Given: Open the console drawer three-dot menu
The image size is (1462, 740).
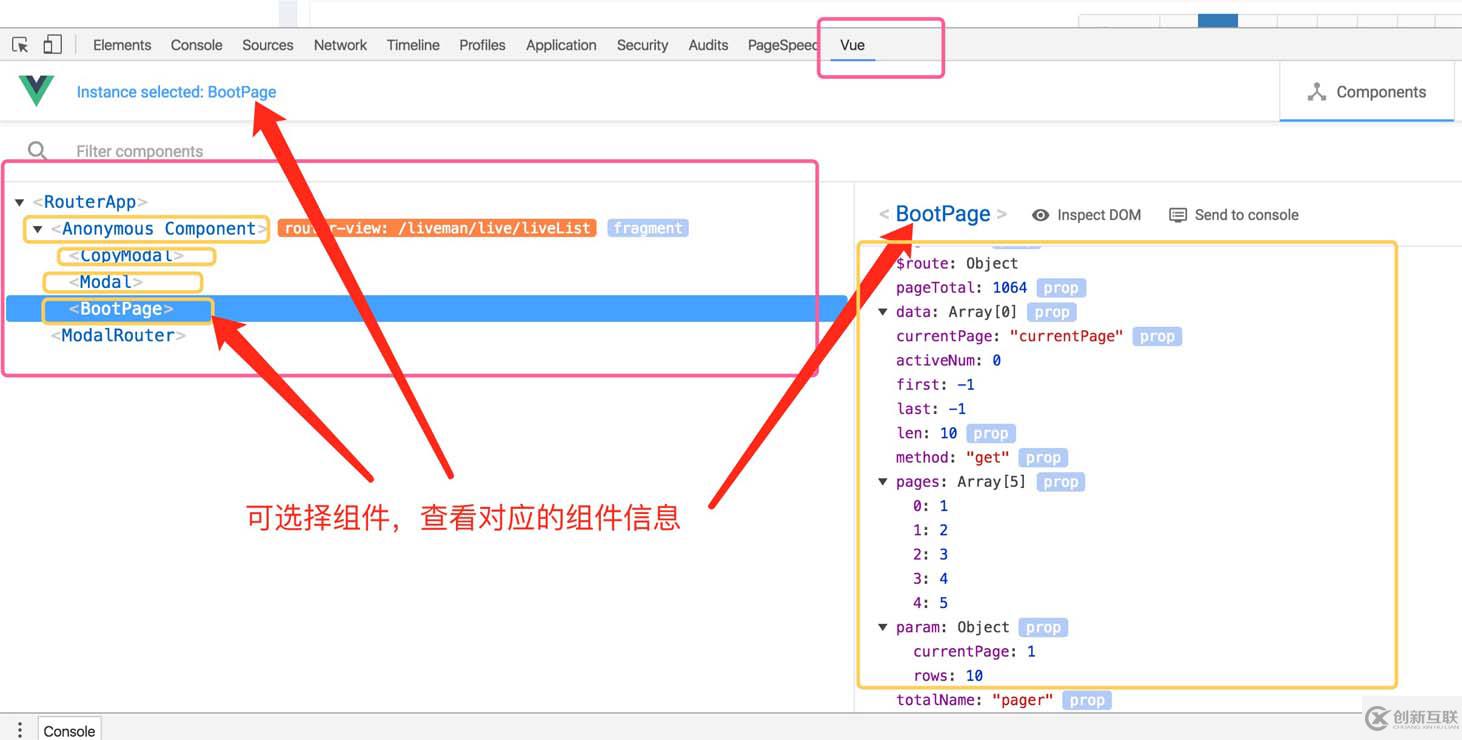Looking at the screenshot, I should tap(19, 730).
